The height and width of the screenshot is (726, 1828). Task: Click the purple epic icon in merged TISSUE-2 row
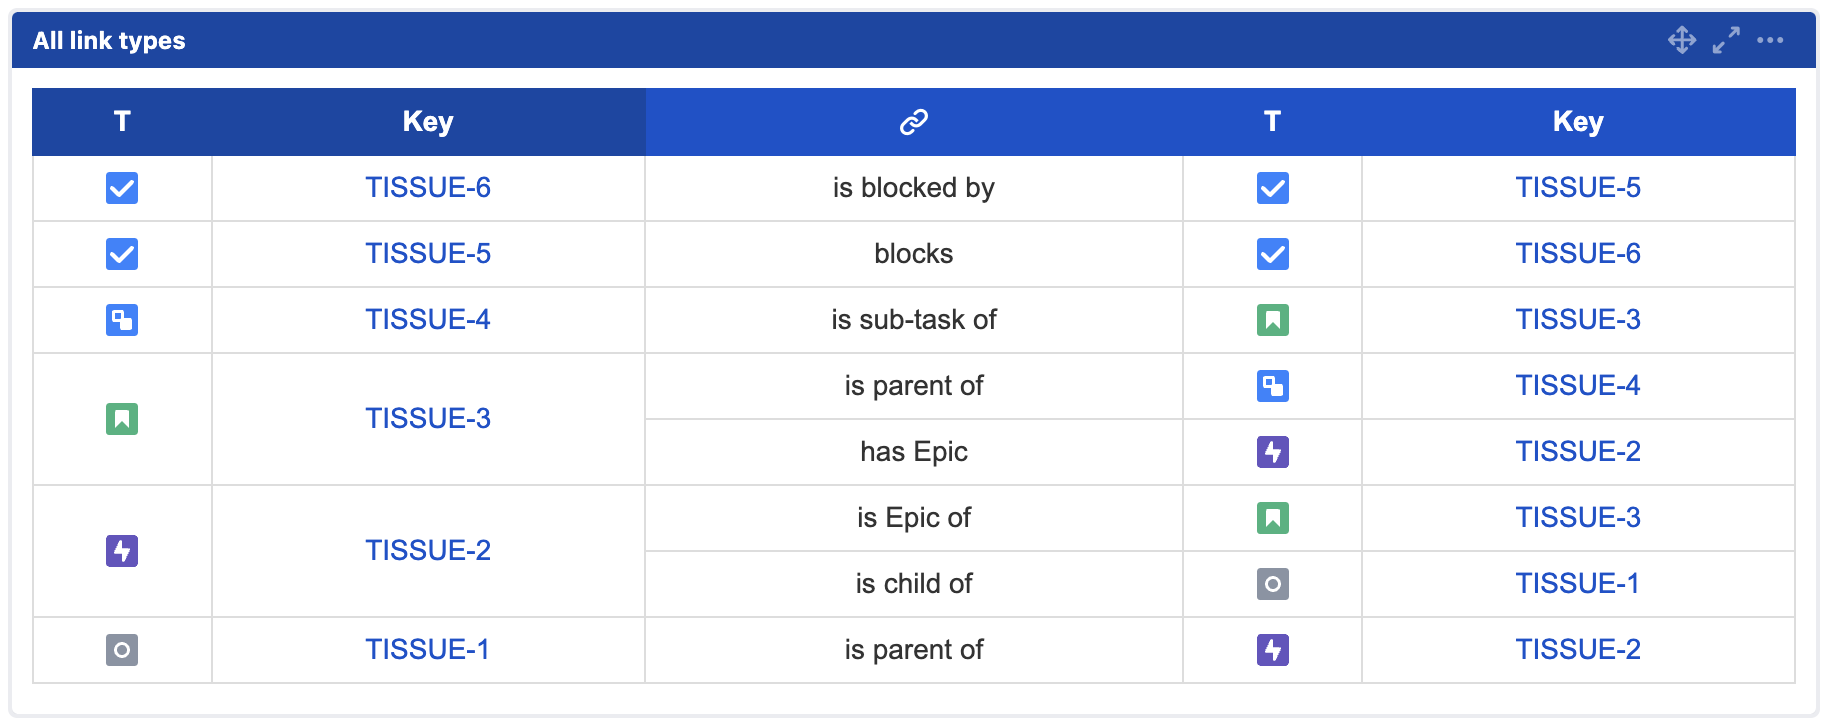pos(122,551)
